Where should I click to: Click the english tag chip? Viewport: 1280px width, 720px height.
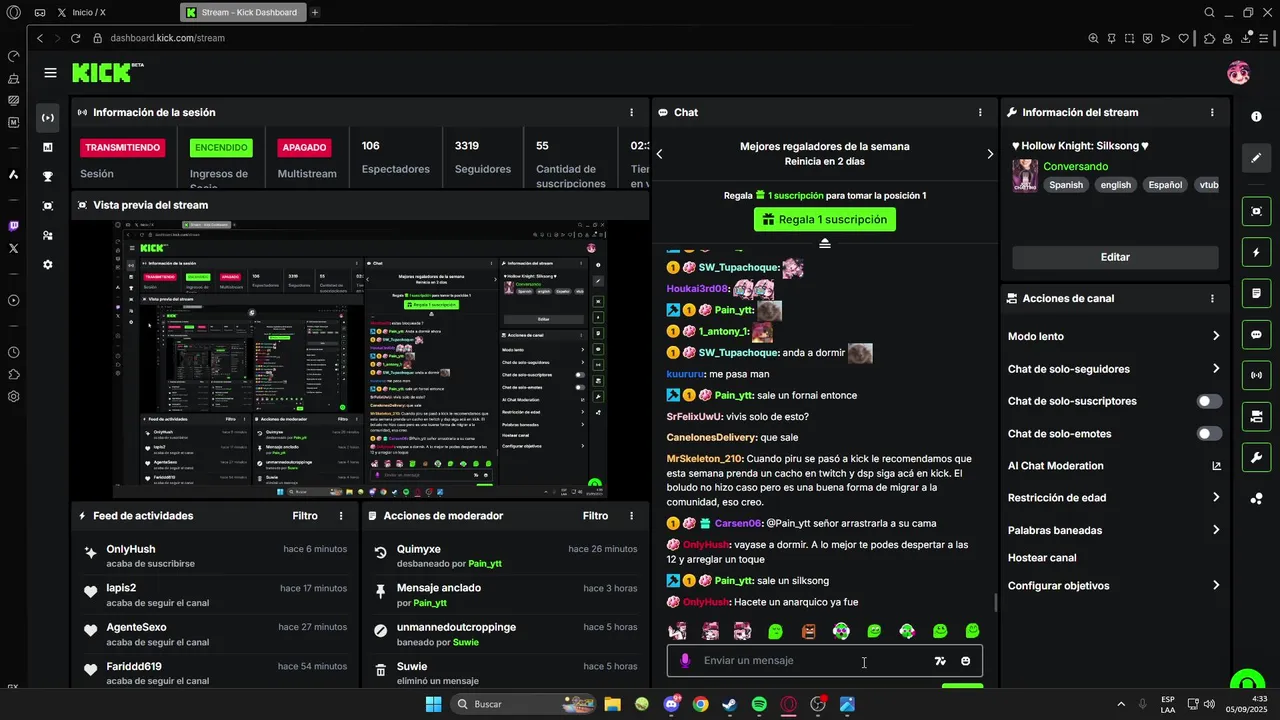(1115, 185)
